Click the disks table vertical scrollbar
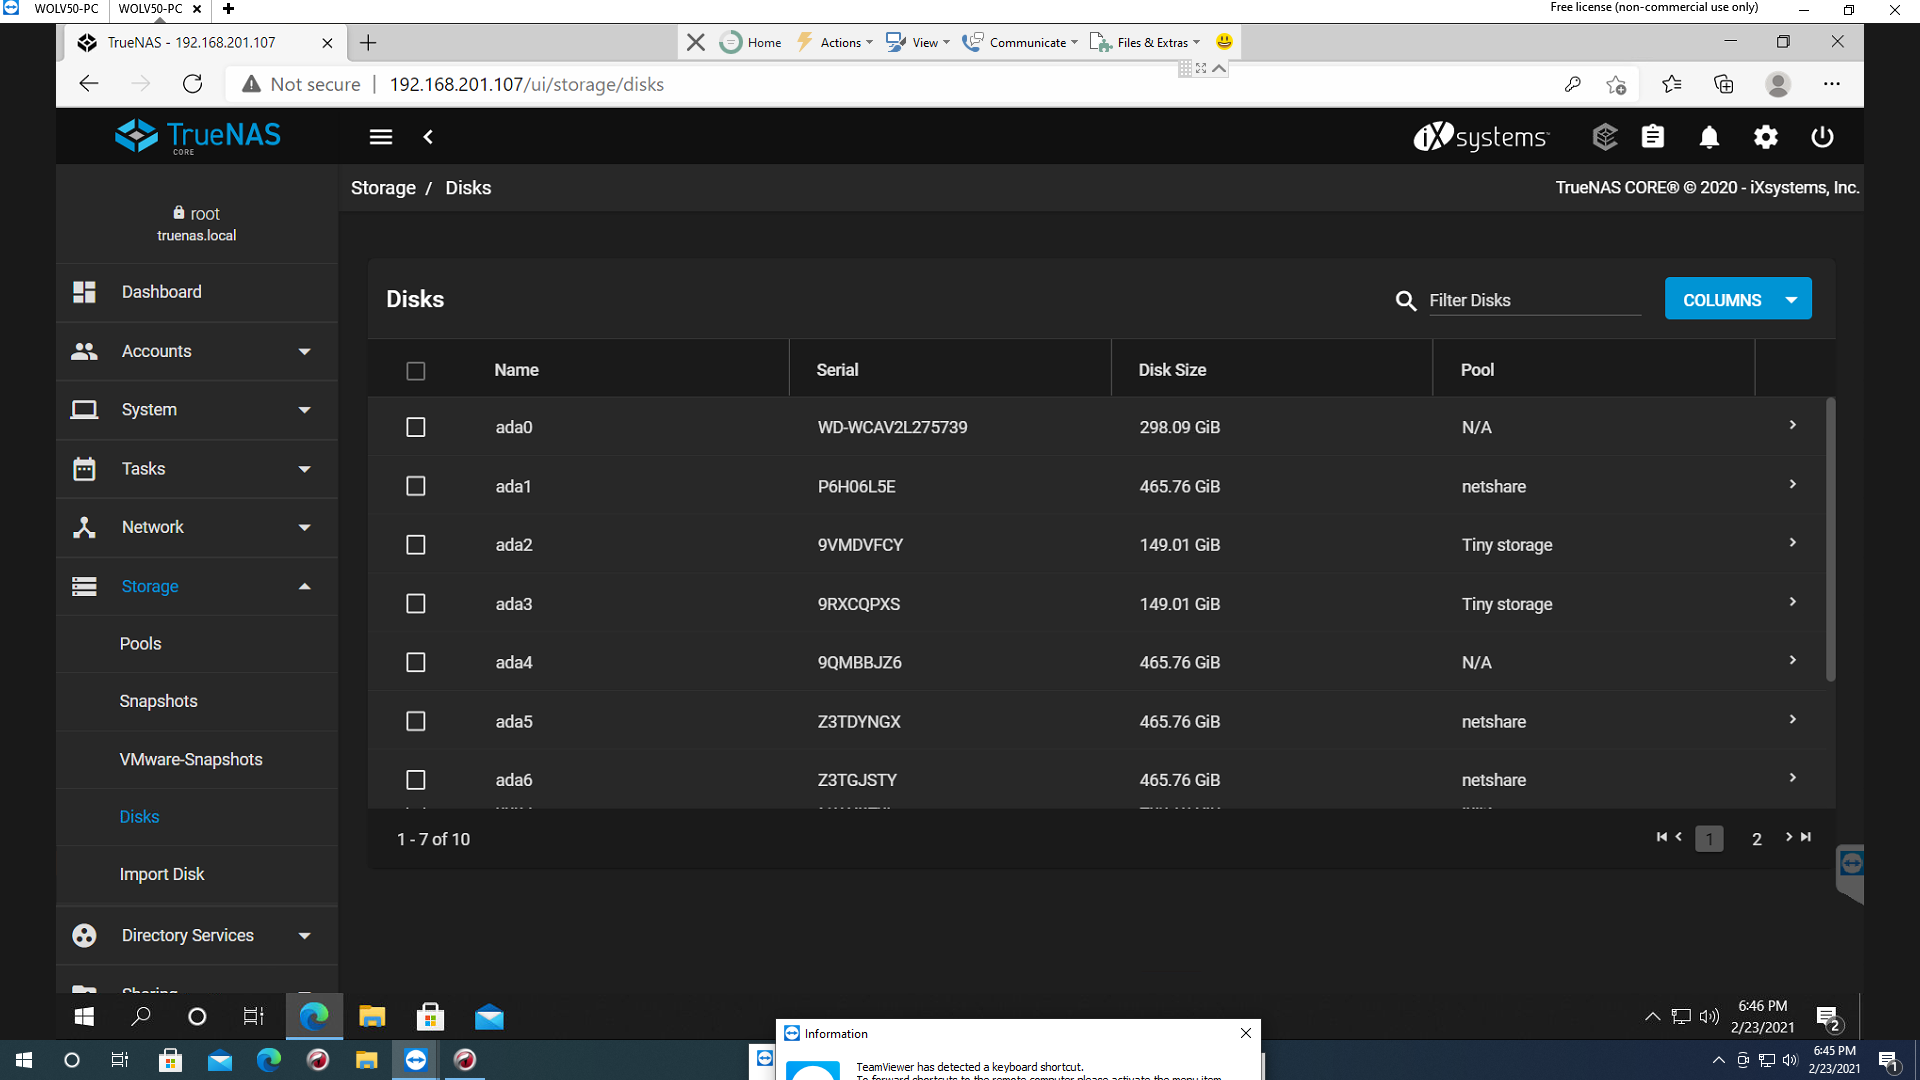 click(1830, 540)
